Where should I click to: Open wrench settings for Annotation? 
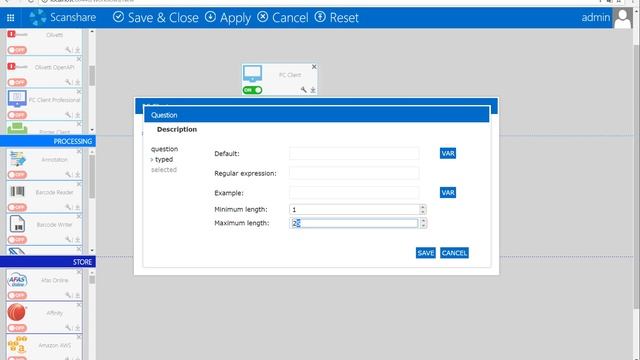[68, 175]
